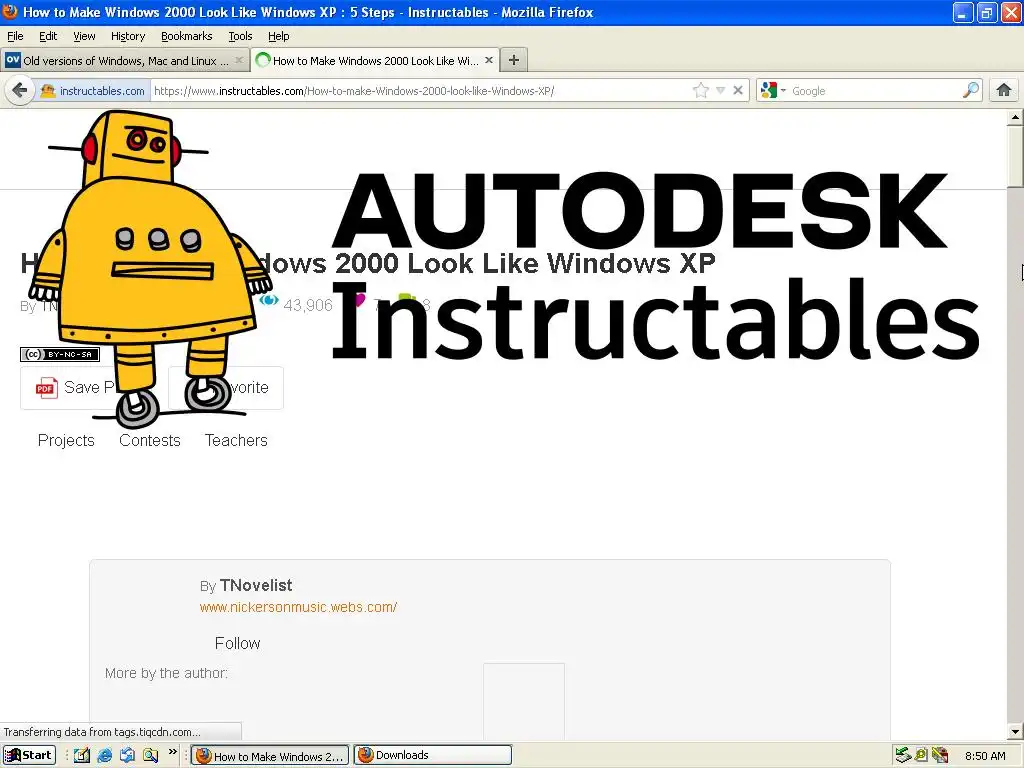
Task: Stop loading the page with X button
Action: [x=738, y=90]
